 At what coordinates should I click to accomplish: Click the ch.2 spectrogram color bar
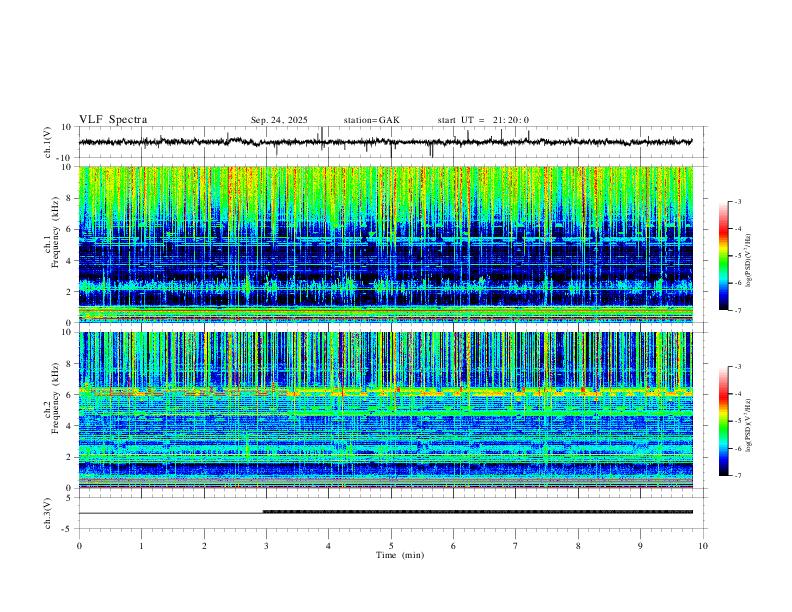pyautogui.click(x=723, y=421)
